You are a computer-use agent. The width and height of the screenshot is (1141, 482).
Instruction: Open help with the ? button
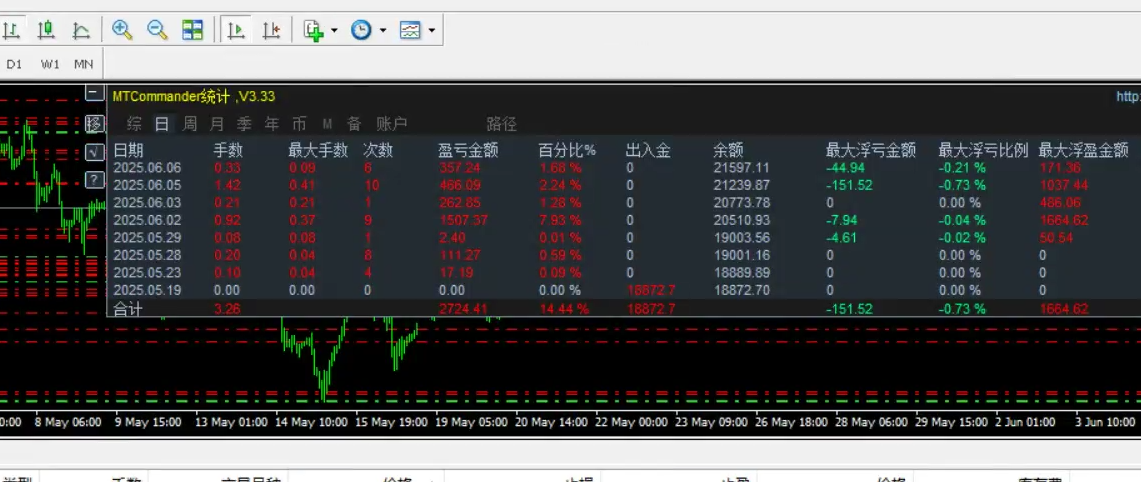point(94,179)
